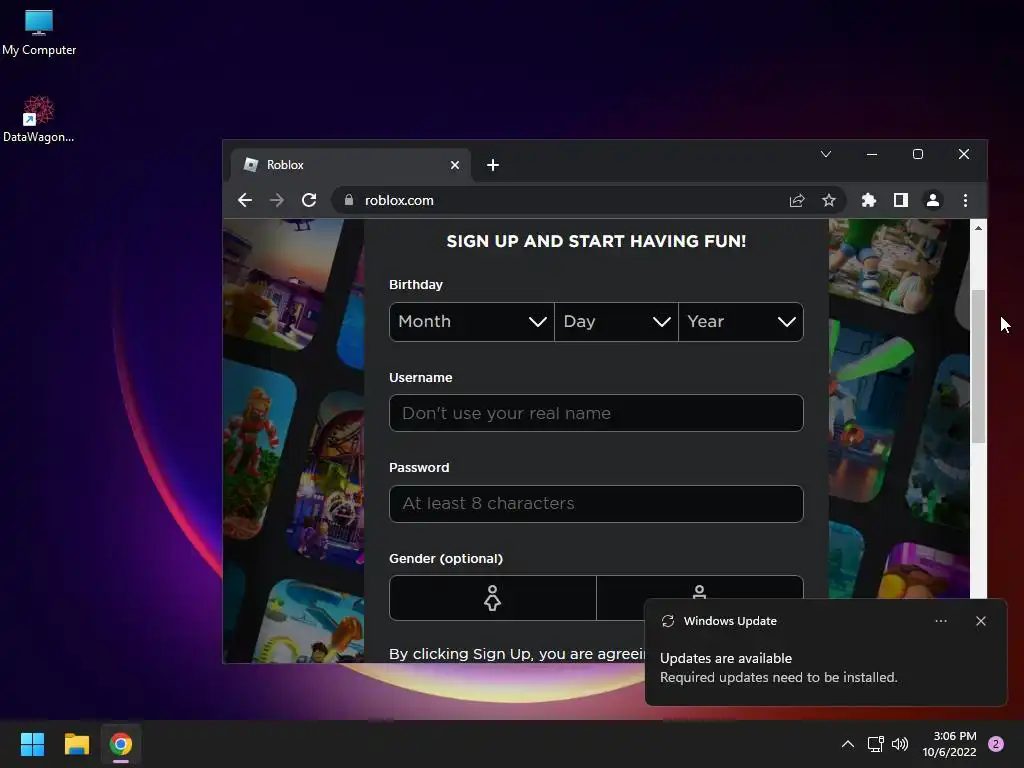Toggle Chrome side panel icon
This screenshot has width=1024, height=768.
pos(901,200)
